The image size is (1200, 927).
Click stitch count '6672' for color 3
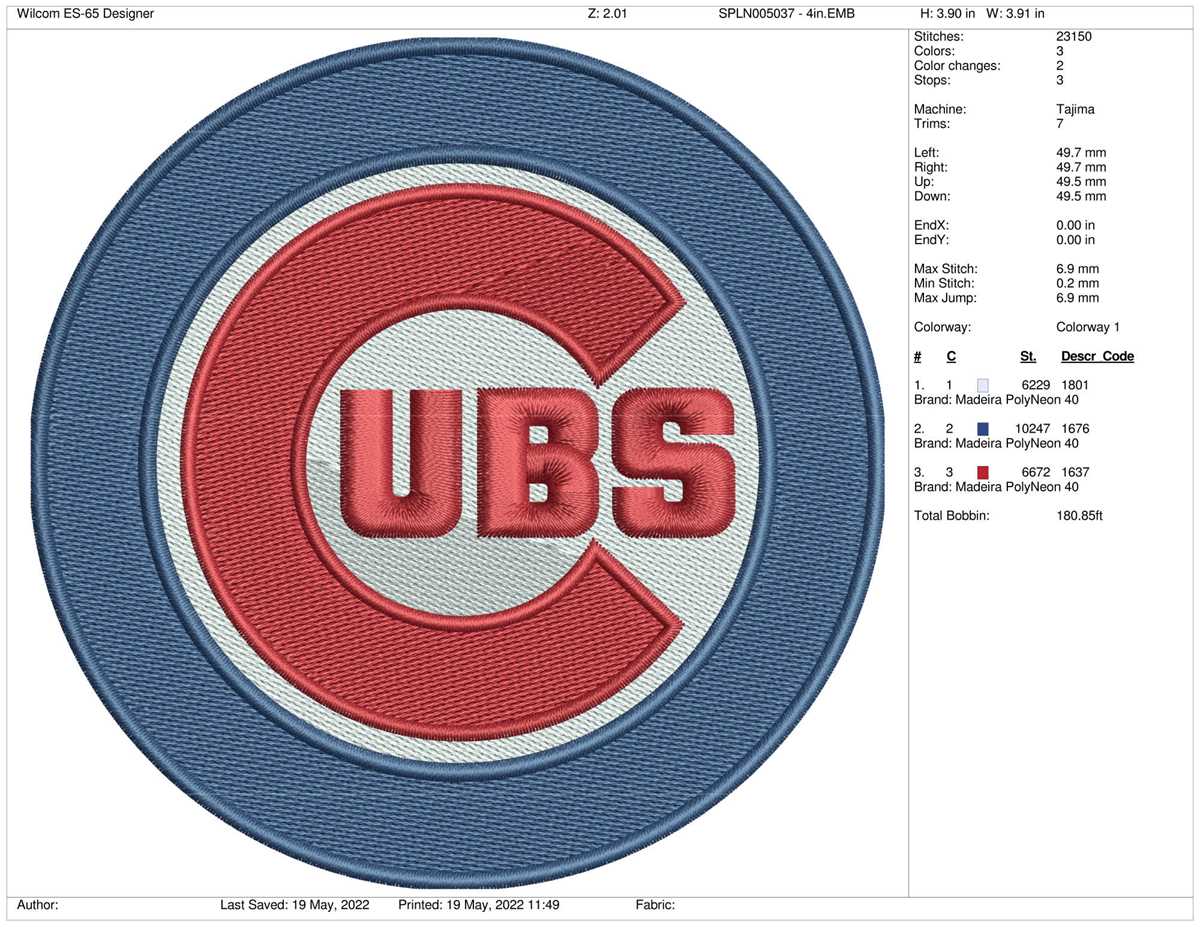1036,472
